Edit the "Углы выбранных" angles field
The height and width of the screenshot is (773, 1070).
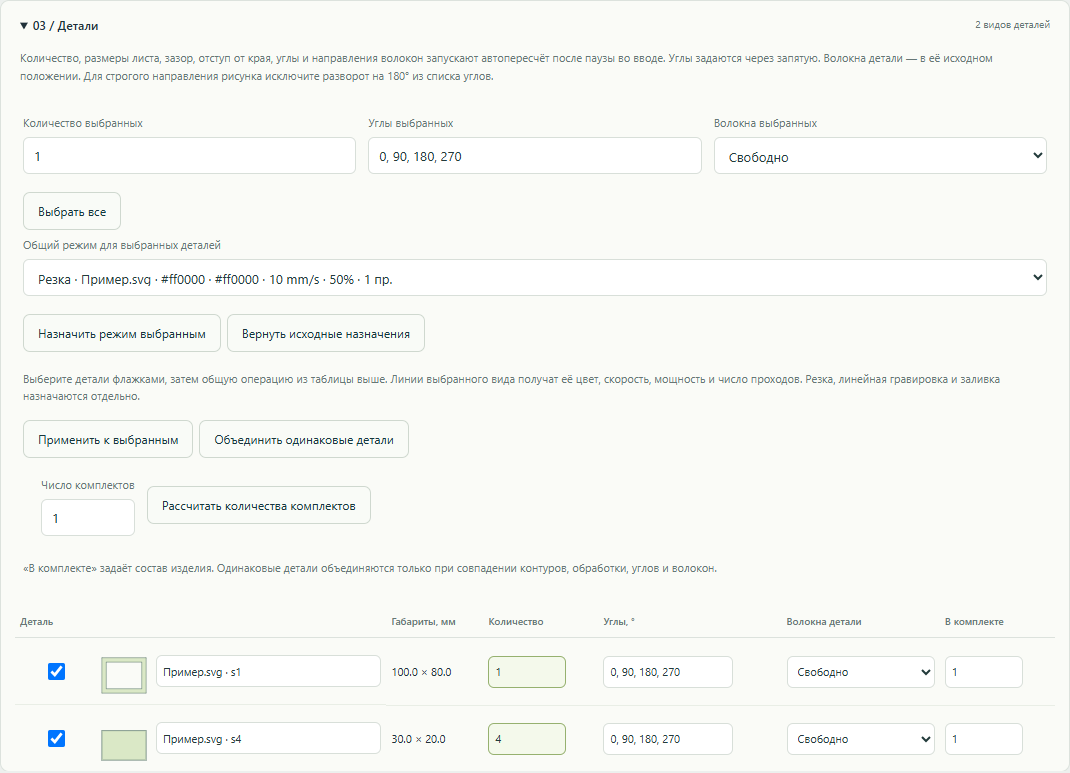tap(534, 156)
